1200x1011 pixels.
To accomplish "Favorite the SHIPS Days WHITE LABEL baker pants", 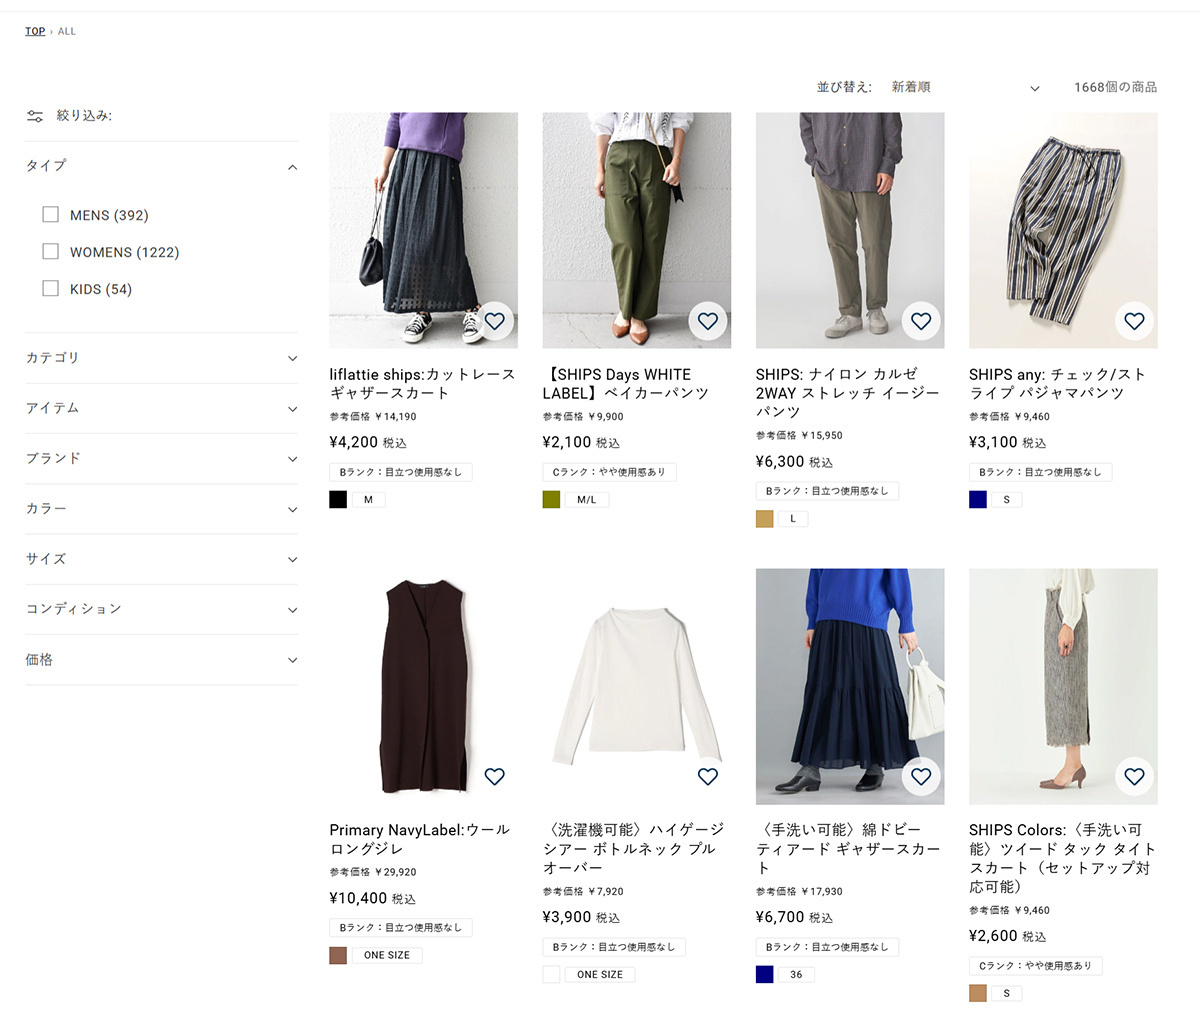I will coord(708,321).
